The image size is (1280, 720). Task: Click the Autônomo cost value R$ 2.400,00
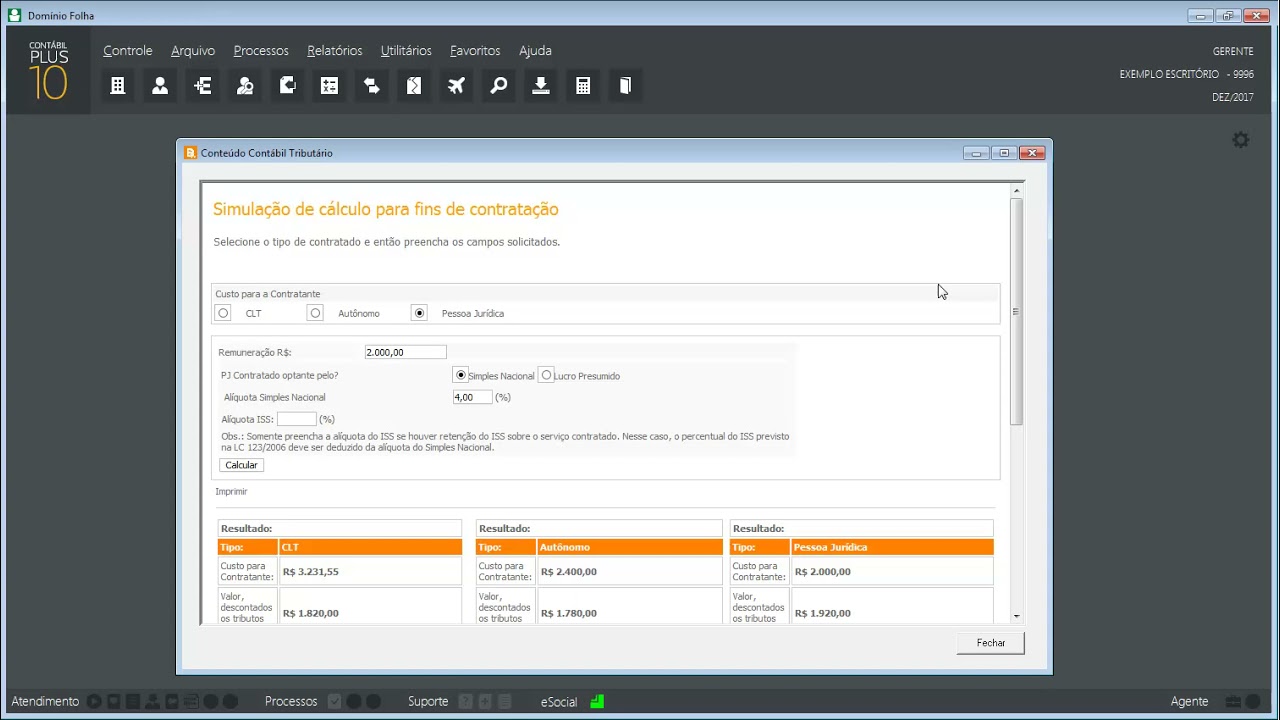coord(569,572)
